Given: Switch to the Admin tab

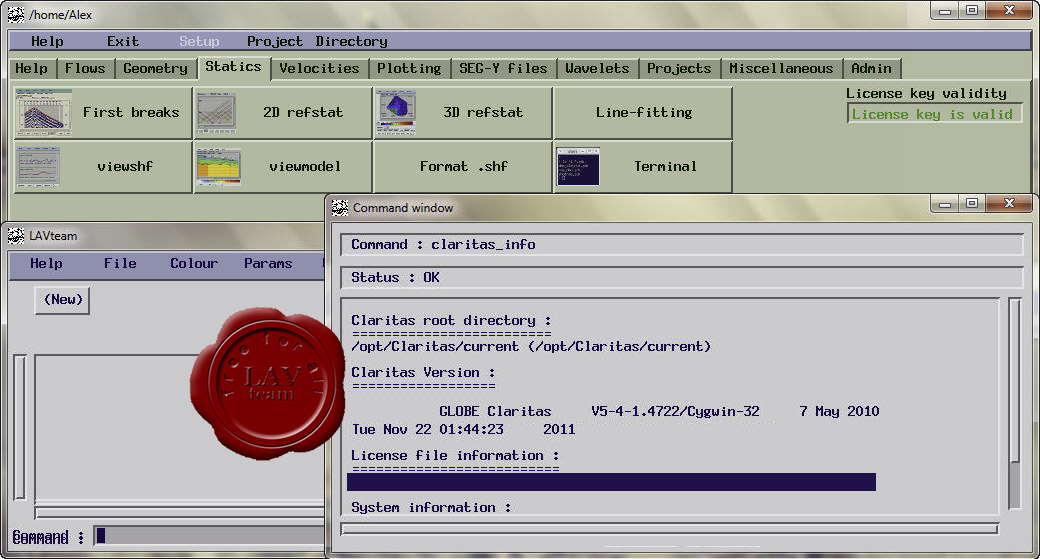Looking at the screenshot, I should click(872, 68).
